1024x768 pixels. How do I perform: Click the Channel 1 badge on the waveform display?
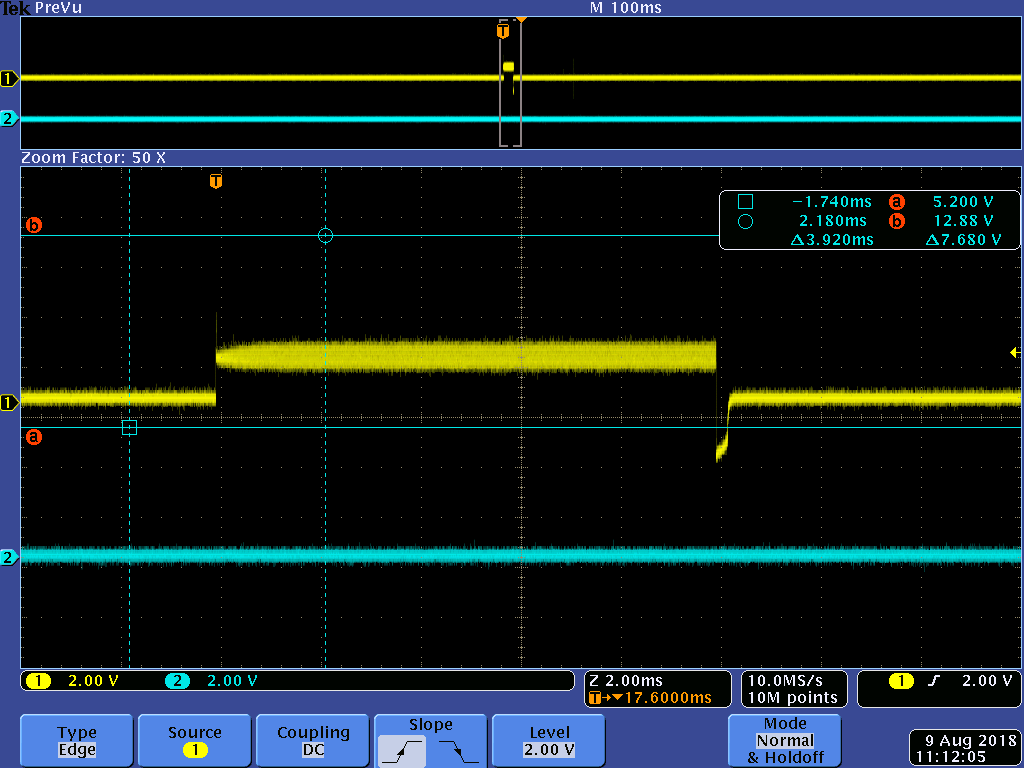point(9,403)
